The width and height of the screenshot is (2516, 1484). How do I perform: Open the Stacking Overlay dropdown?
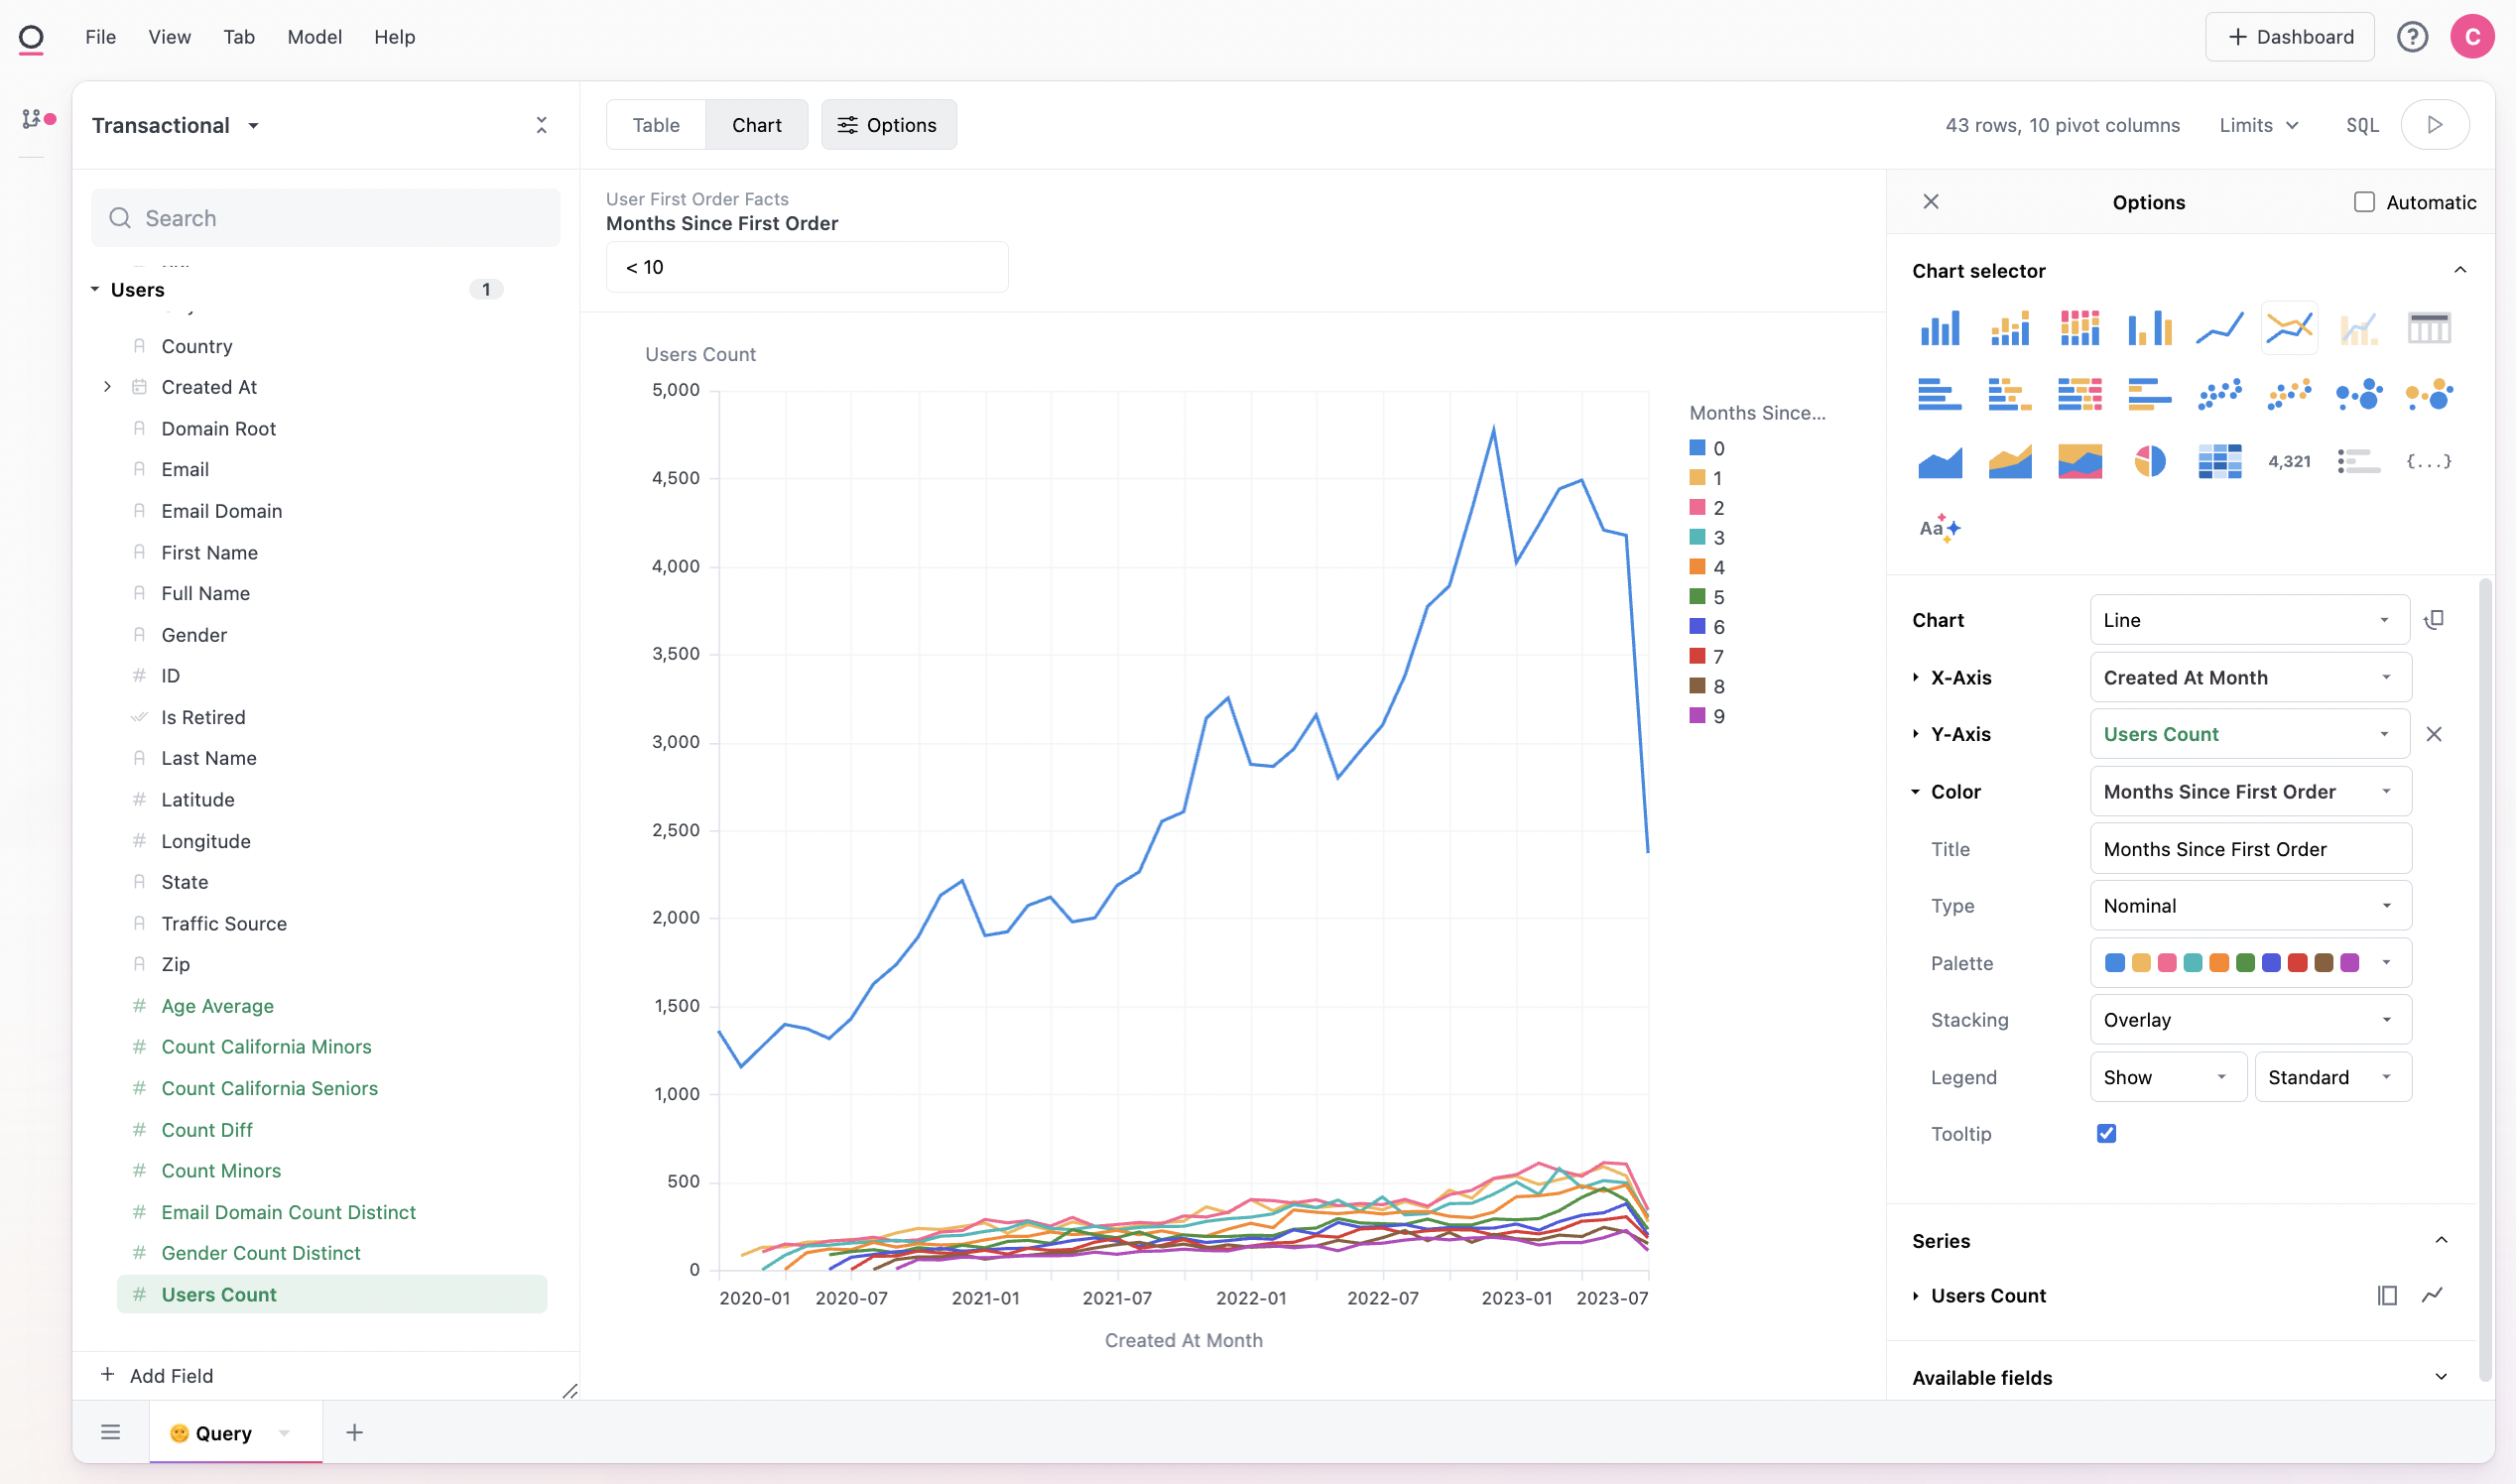tap(2249, 1020)
